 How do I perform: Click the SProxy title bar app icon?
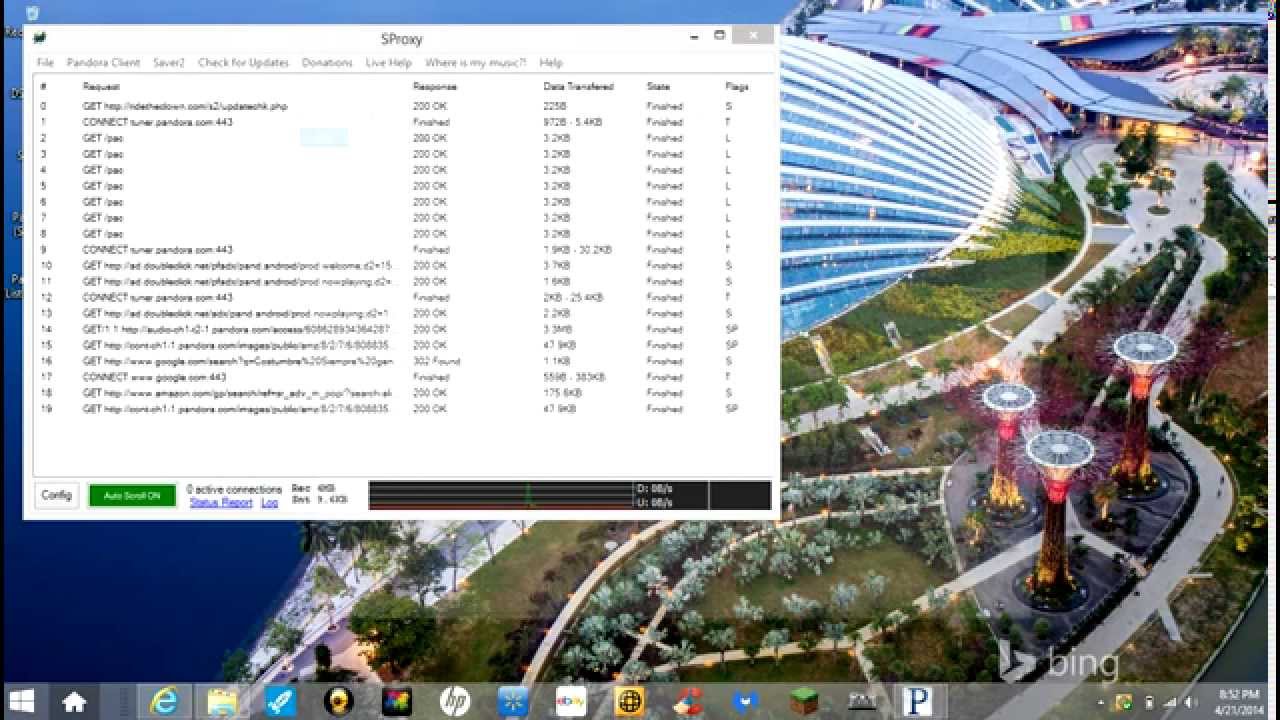point(39,38)
